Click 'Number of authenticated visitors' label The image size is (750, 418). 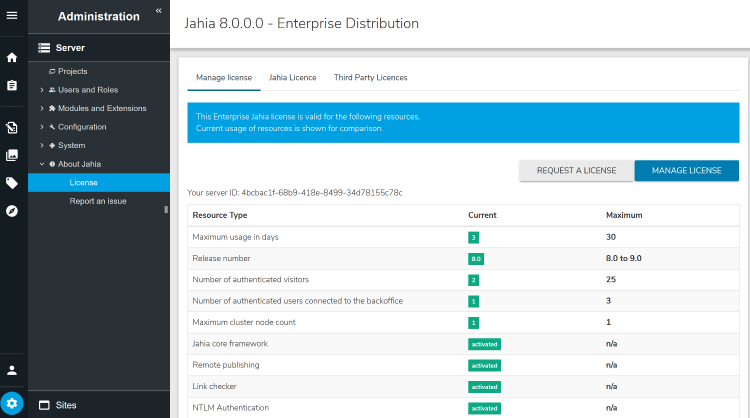pyautogui.click(x=251, y=279)
